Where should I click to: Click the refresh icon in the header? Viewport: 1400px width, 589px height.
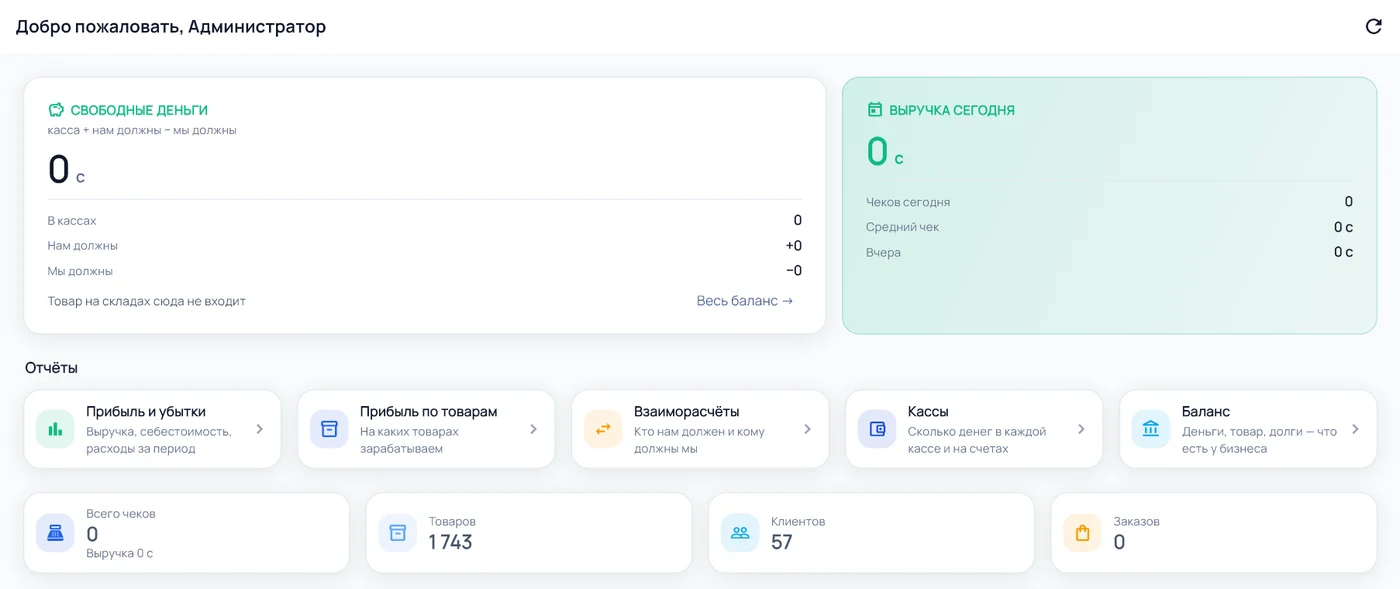click(x=1374, y=27)
